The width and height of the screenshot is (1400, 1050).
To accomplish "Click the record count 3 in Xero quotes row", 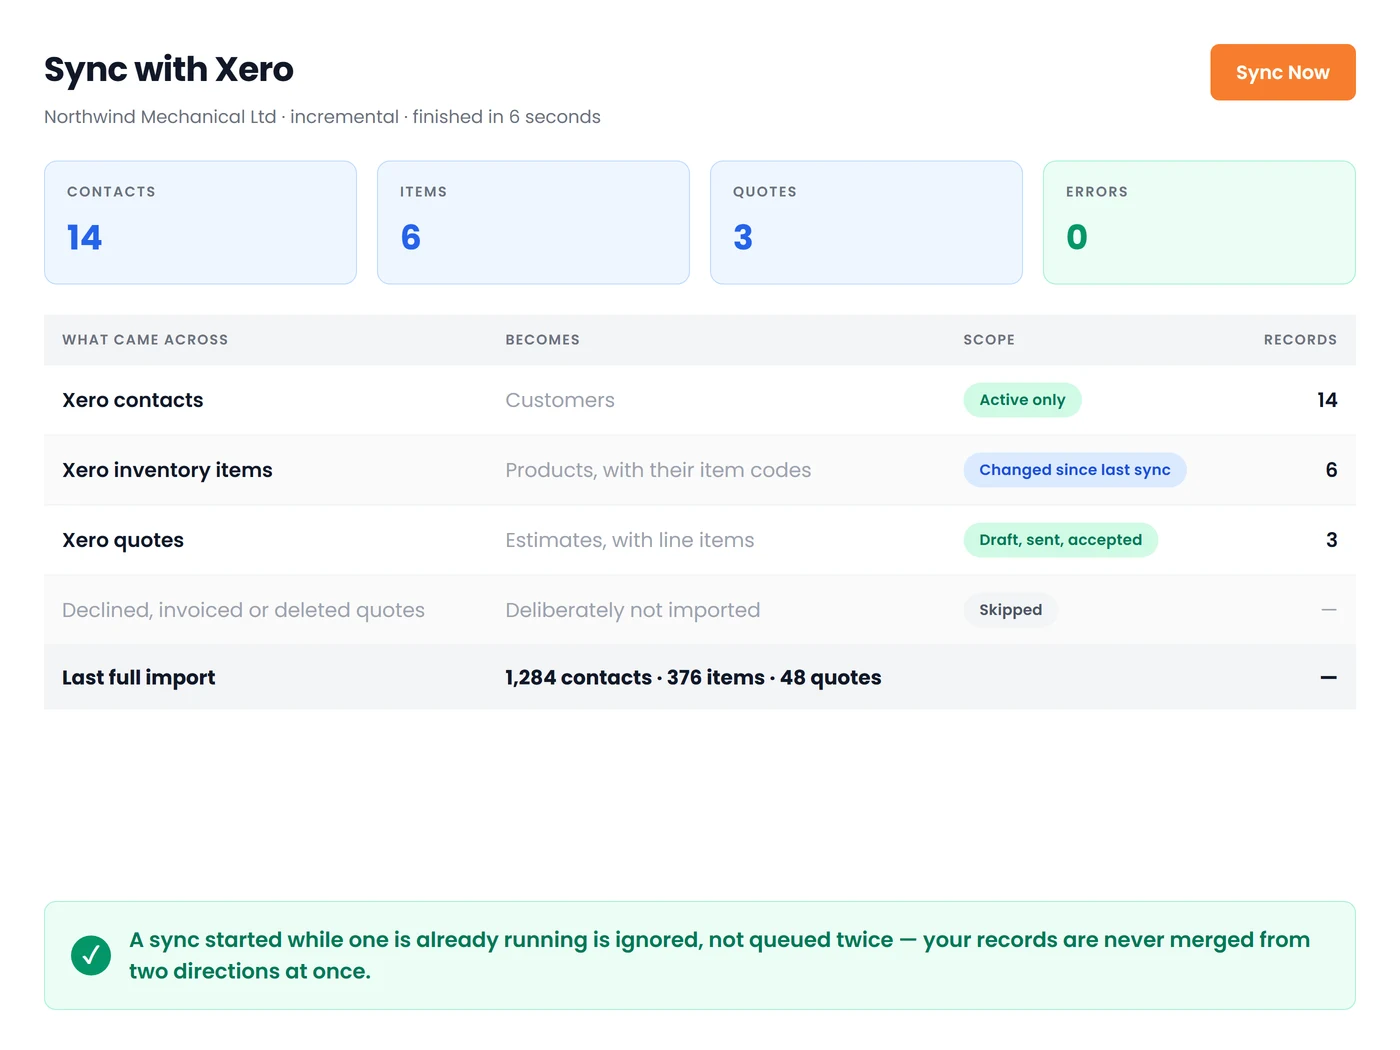I will [x=1331, y=540].
